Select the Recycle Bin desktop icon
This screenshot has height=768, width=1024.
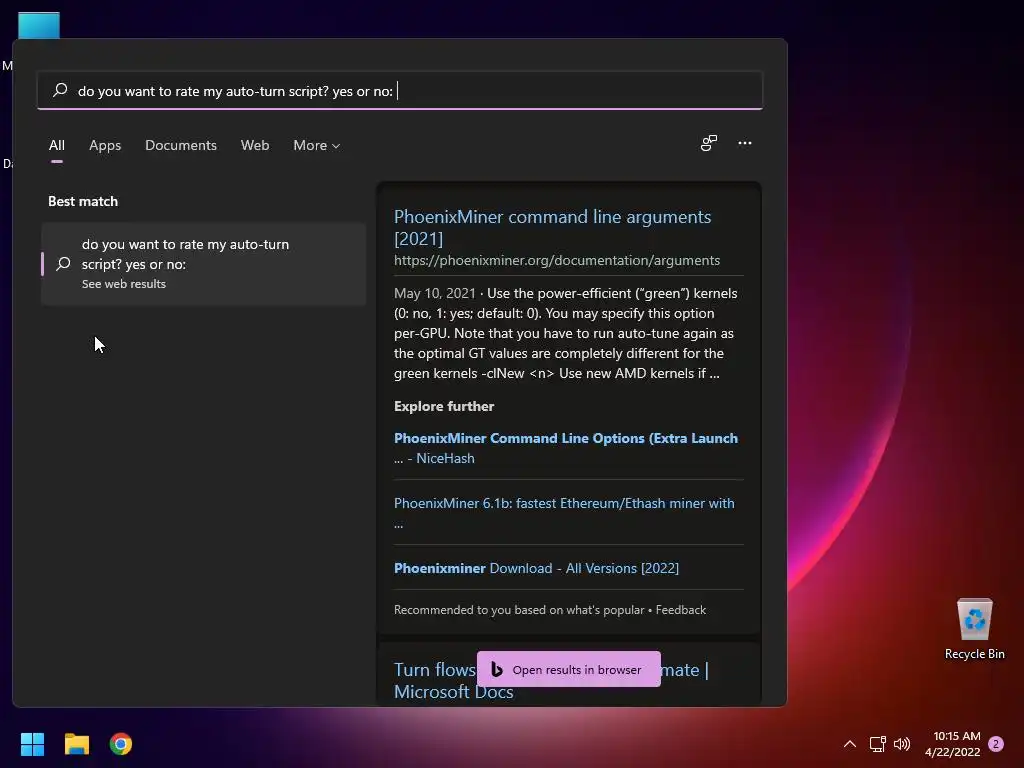[974, 630]
